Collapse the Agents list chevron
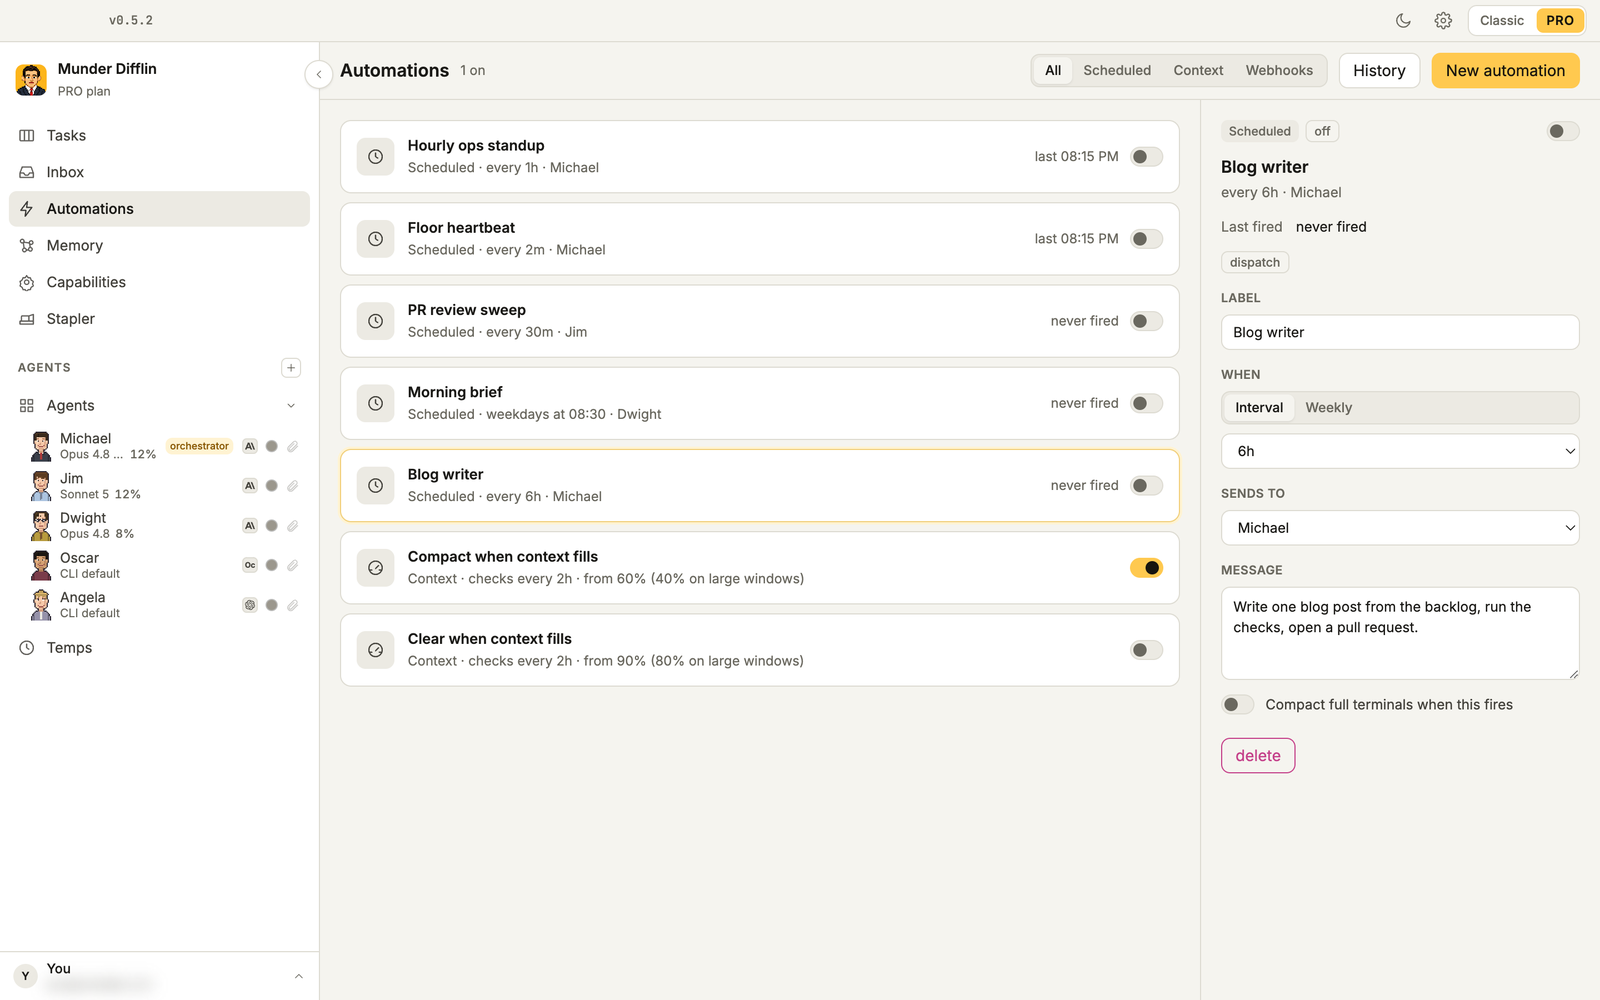Viewport: 1600px width, 1000px height. coord(291,406)
